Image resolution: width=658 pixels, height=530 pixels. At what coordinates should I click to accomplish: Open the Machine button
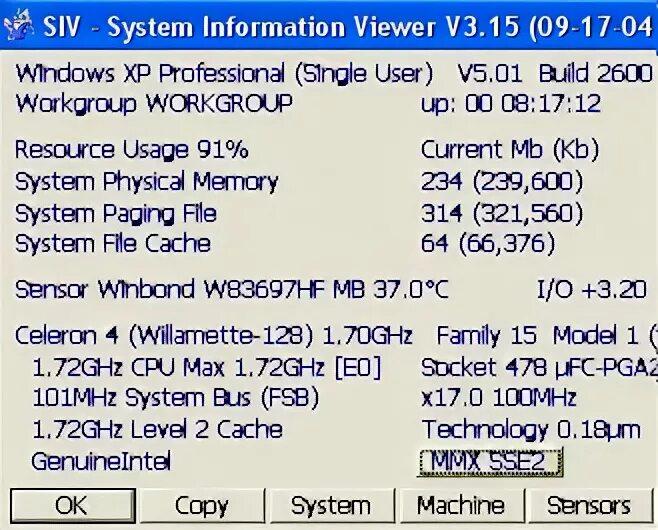coord(461,505)
